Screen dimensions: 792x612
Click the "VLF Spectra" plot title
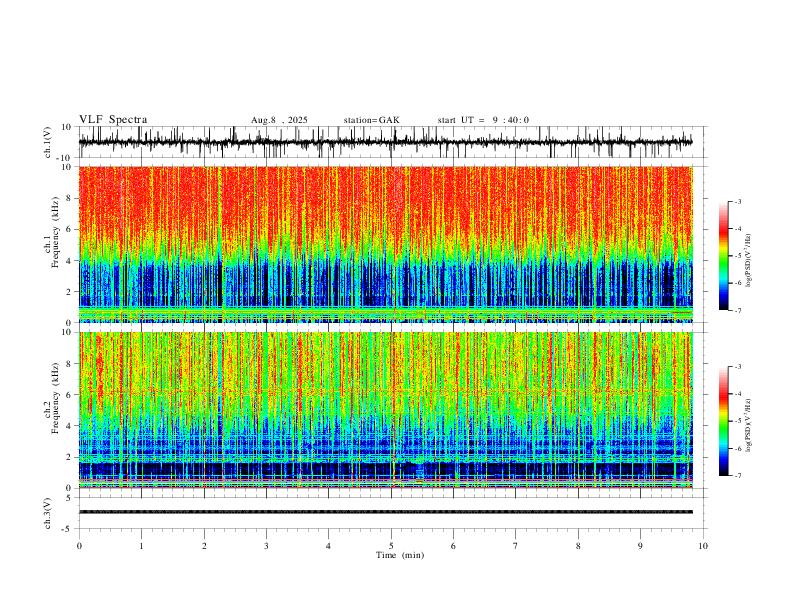point(113,120)
